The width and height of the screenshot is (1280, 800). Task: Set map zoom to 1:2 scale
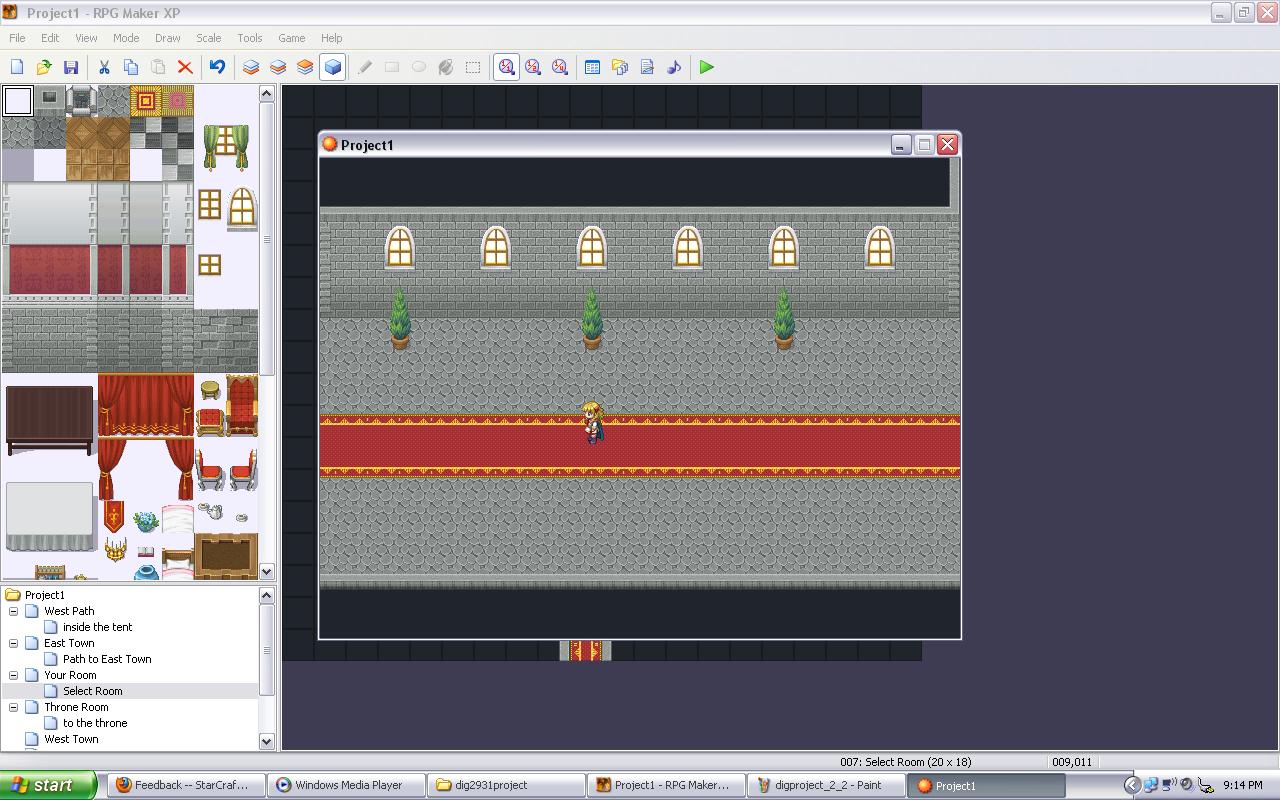tap(533, 67)
